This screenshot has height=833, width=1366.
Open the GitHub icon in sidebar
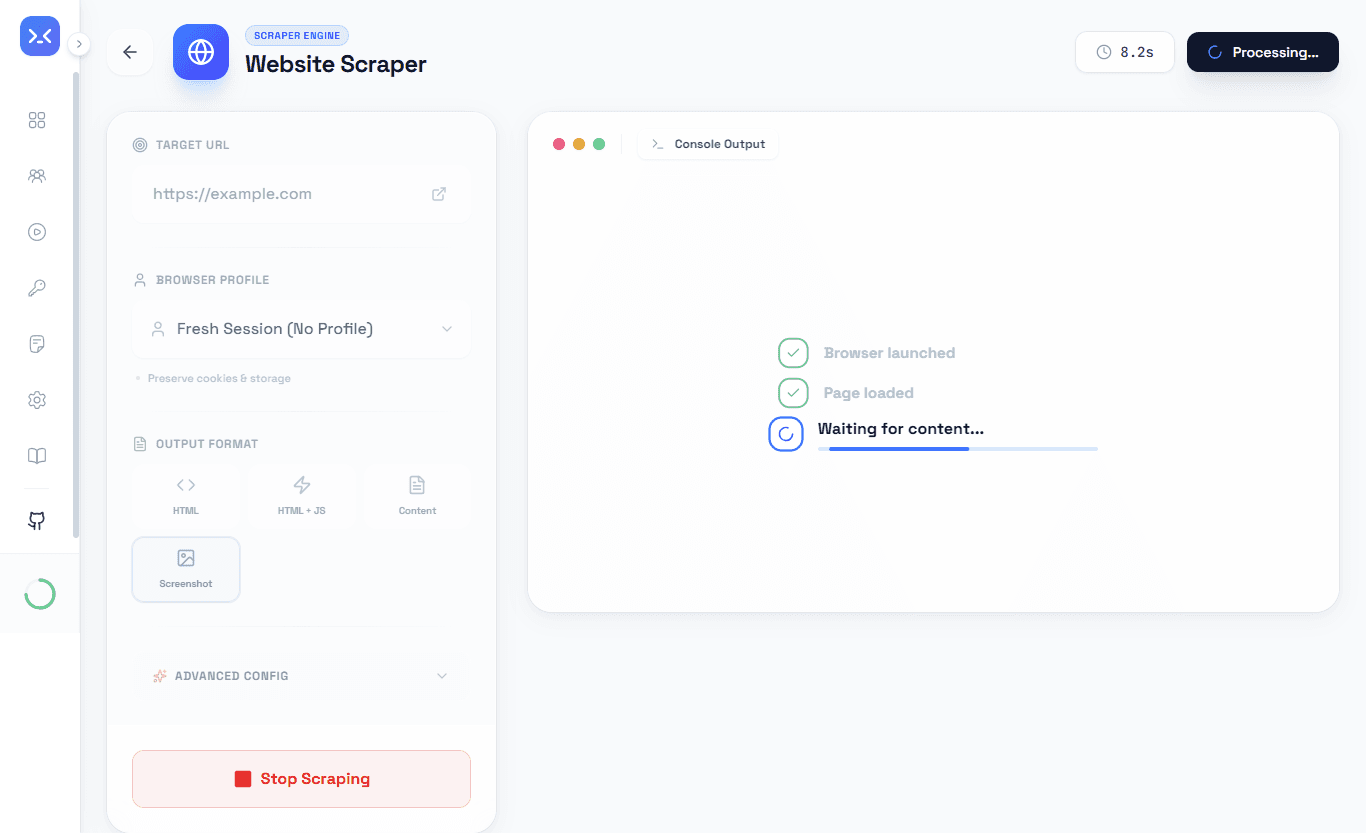coord(37,520)
